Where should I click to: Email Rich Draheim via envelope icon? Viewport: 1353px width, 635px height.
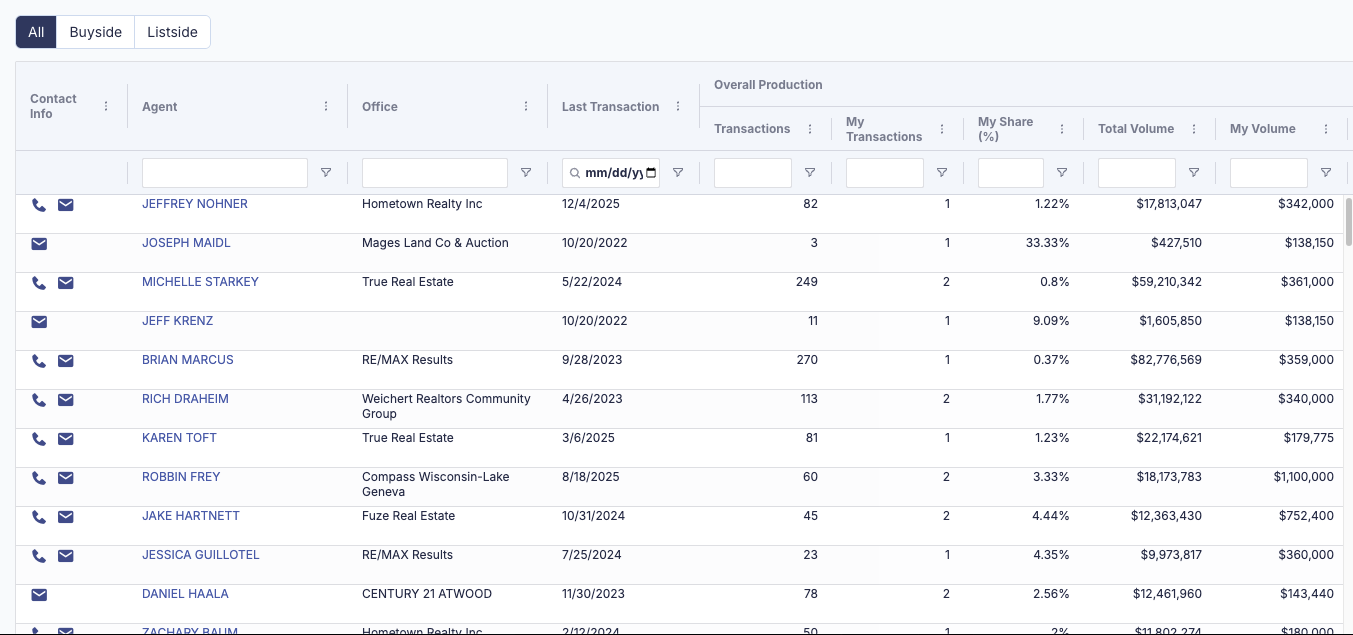[65, 400]
